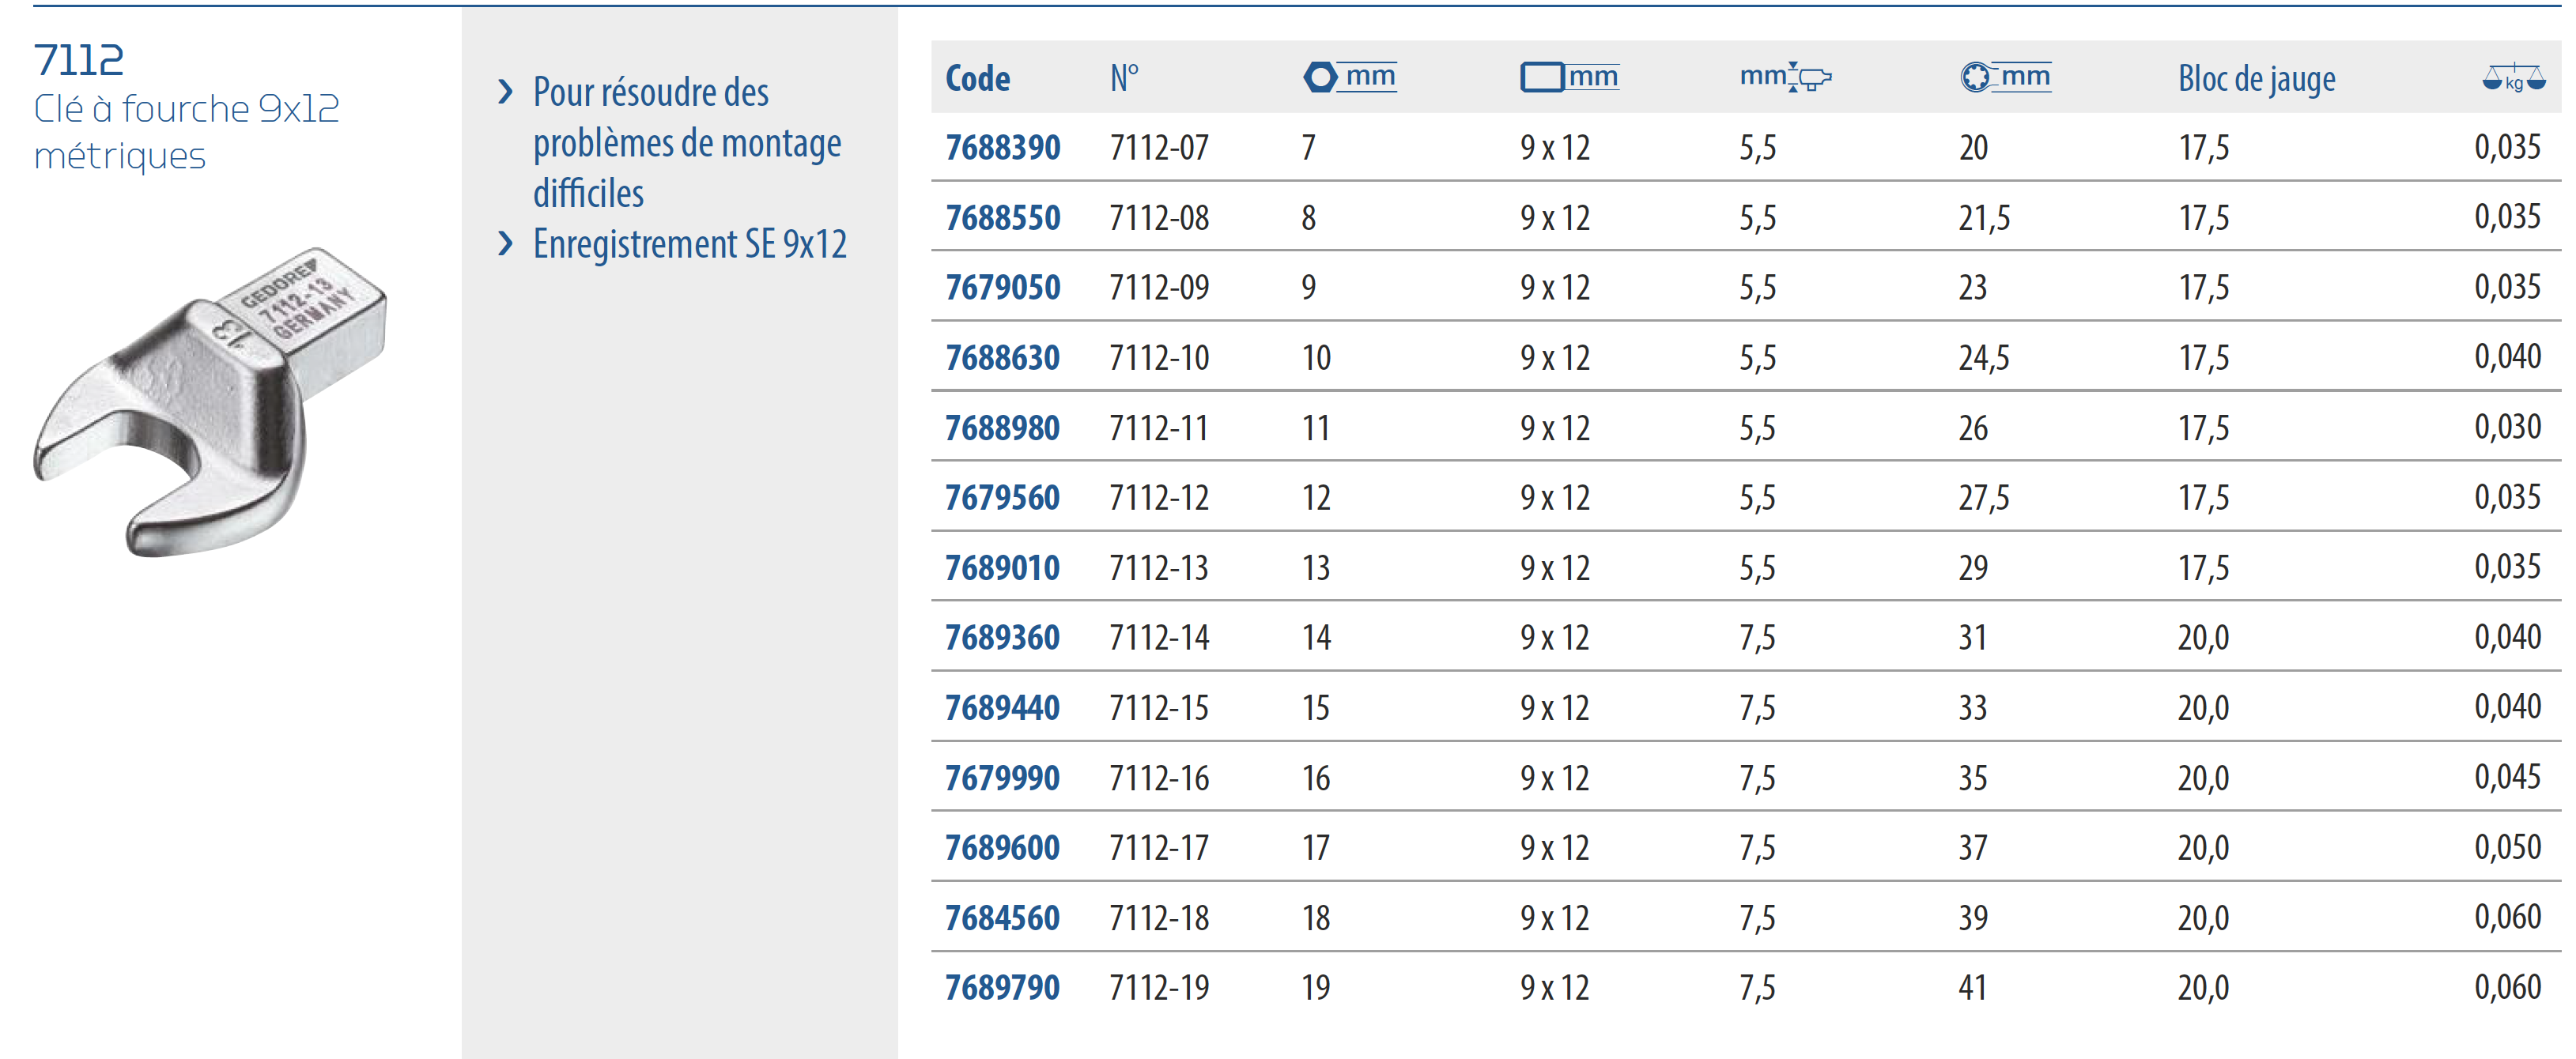This screenshot has width=2576, height=1059.
Task: Select part number 7112-16
Action: (1160, 778)
